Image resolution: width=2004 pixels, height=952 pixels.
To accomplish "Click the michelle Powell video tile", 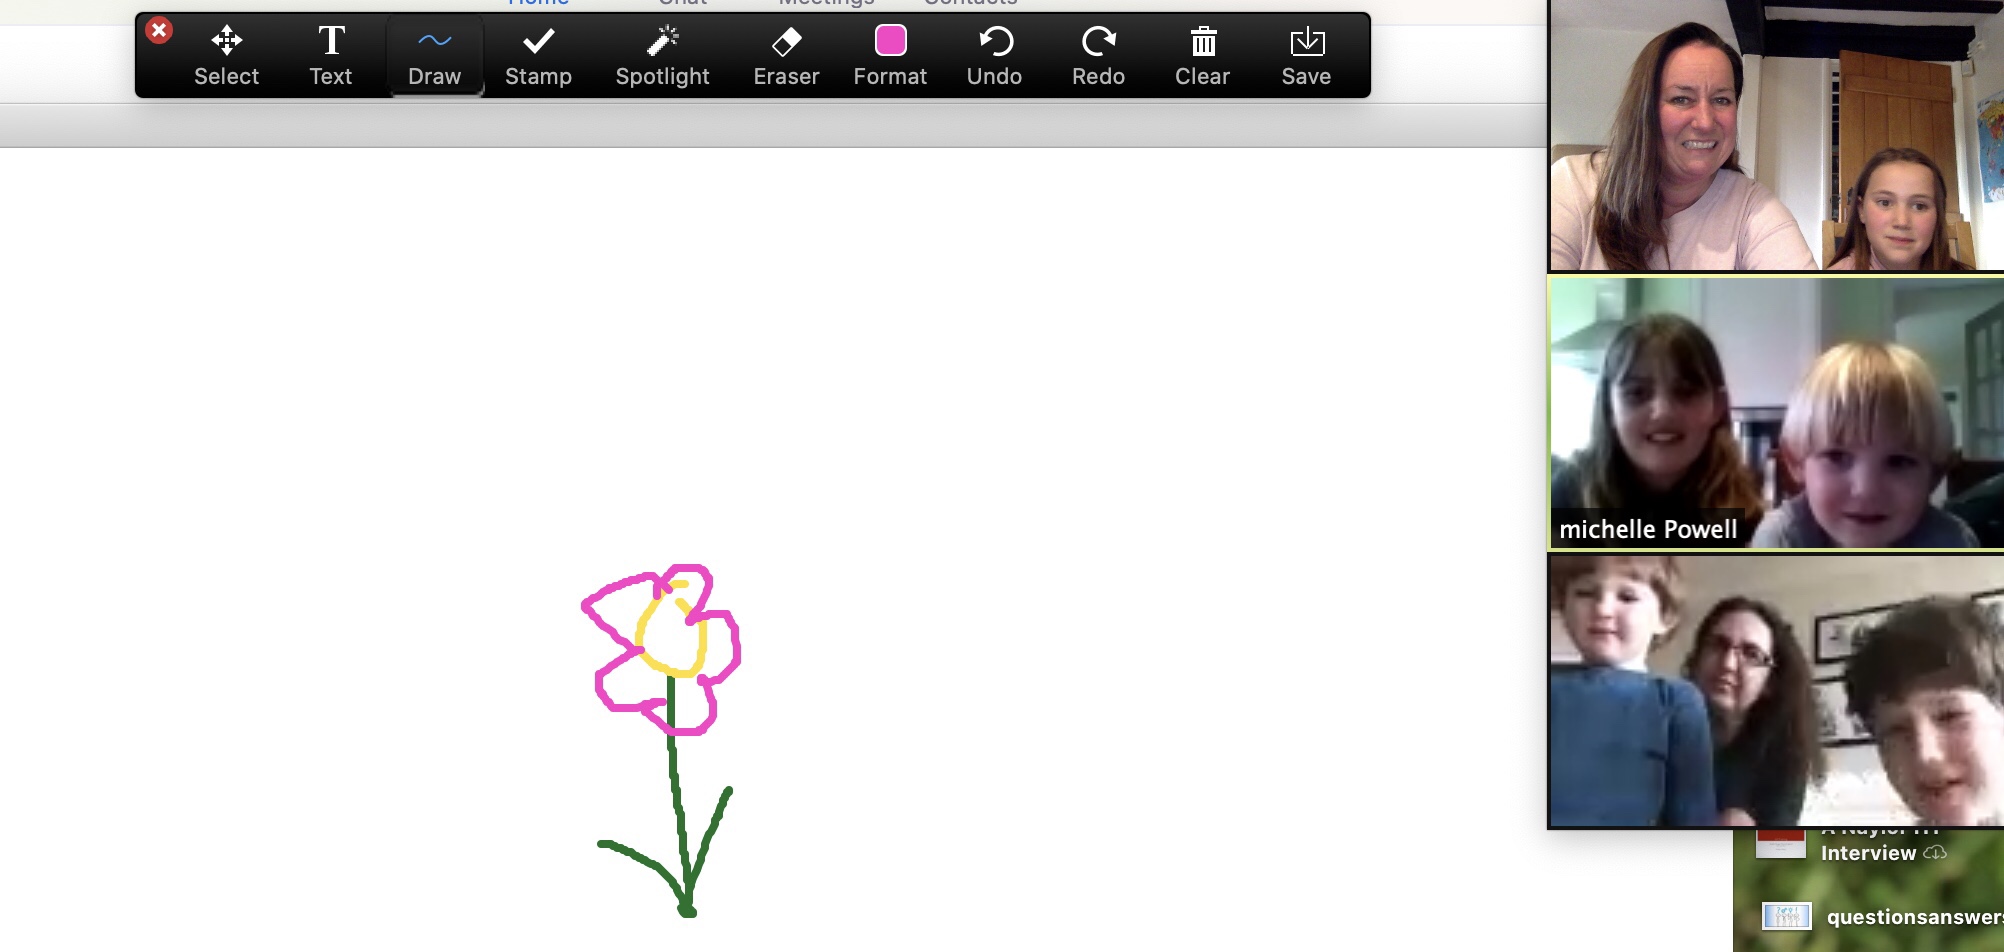I will 1776,412.
